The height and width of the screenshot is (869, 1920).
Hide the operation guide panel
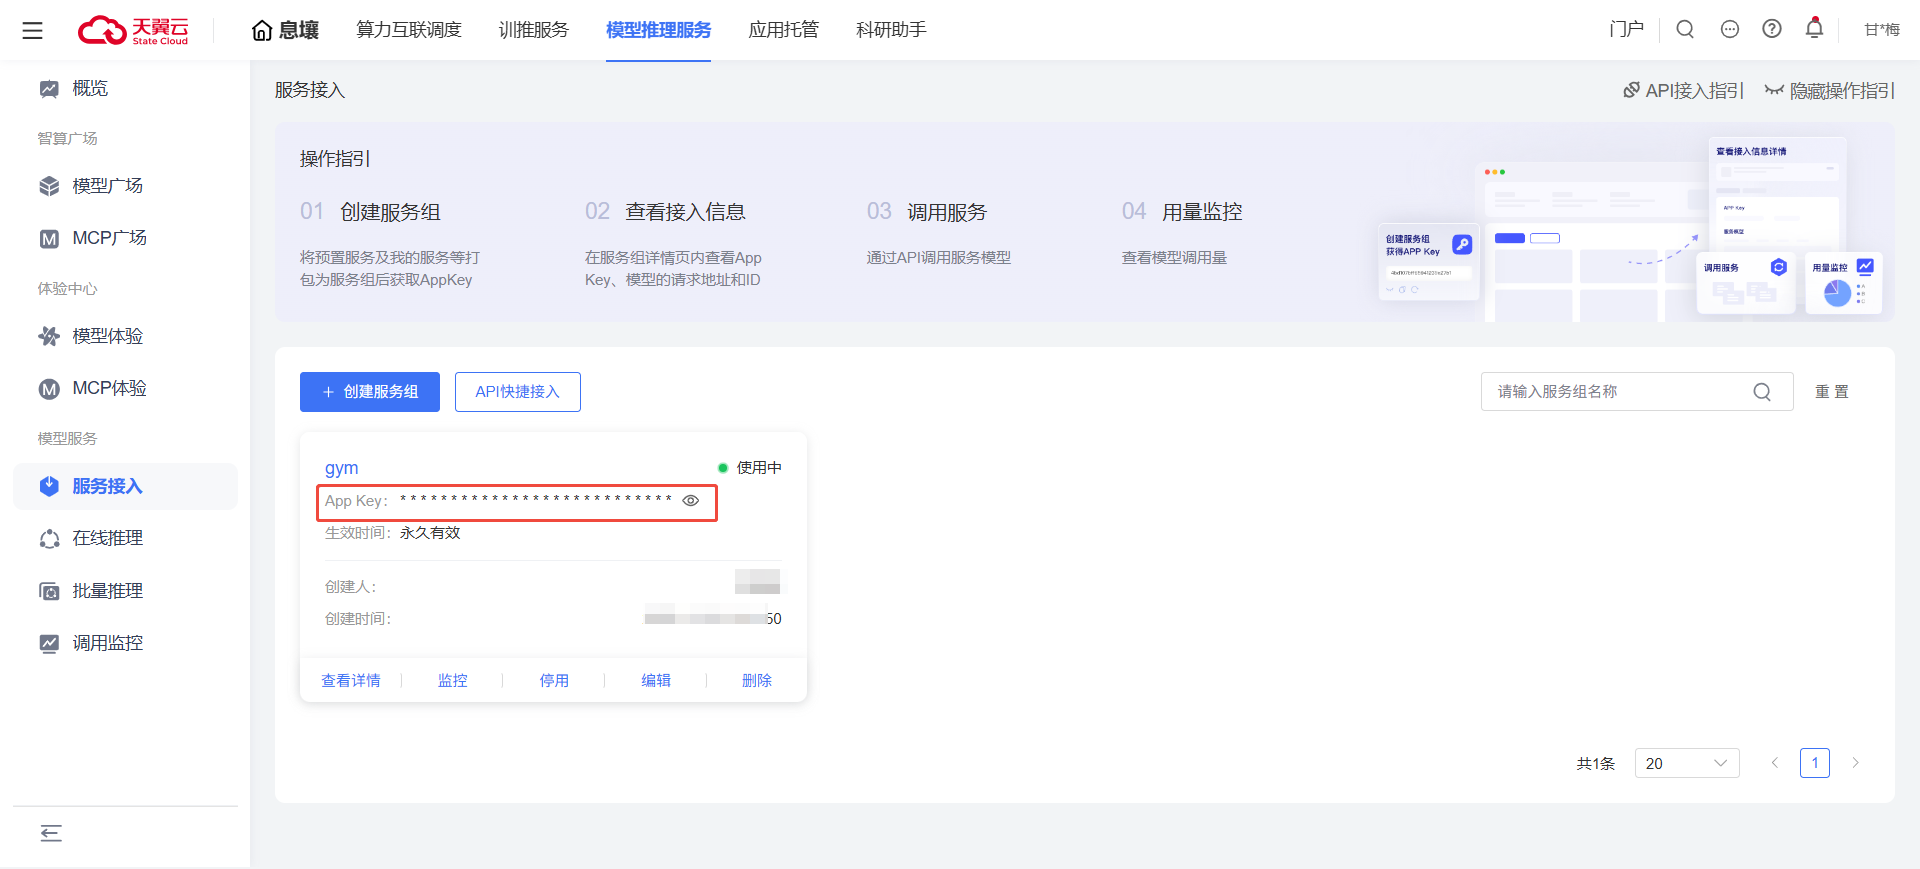click(x=1830, y=91)
